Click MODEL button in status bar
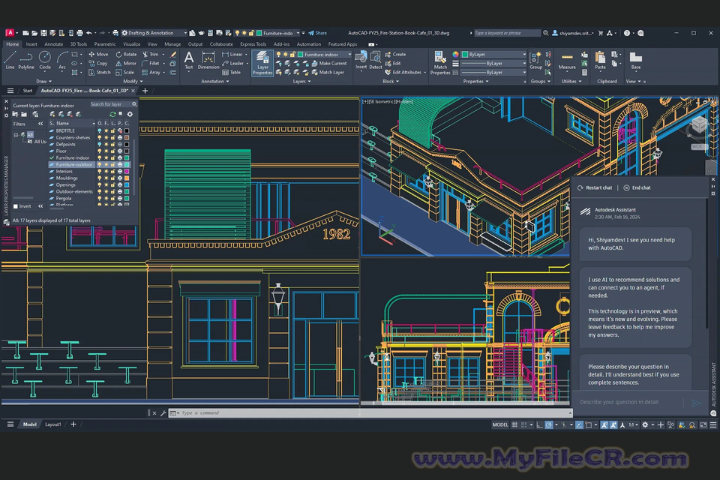720x480 pixels. click(500, 425)
